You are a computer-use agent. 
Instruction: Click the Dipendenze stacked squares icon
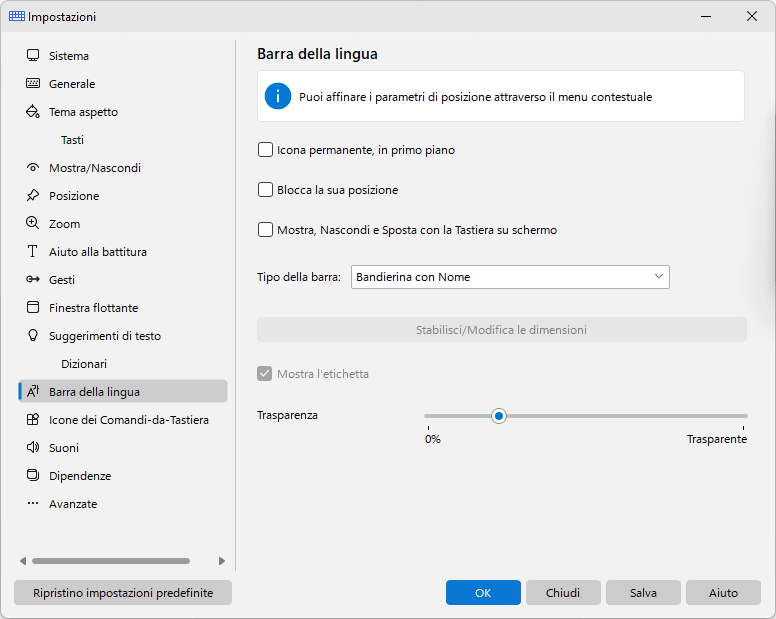point(33,476)
